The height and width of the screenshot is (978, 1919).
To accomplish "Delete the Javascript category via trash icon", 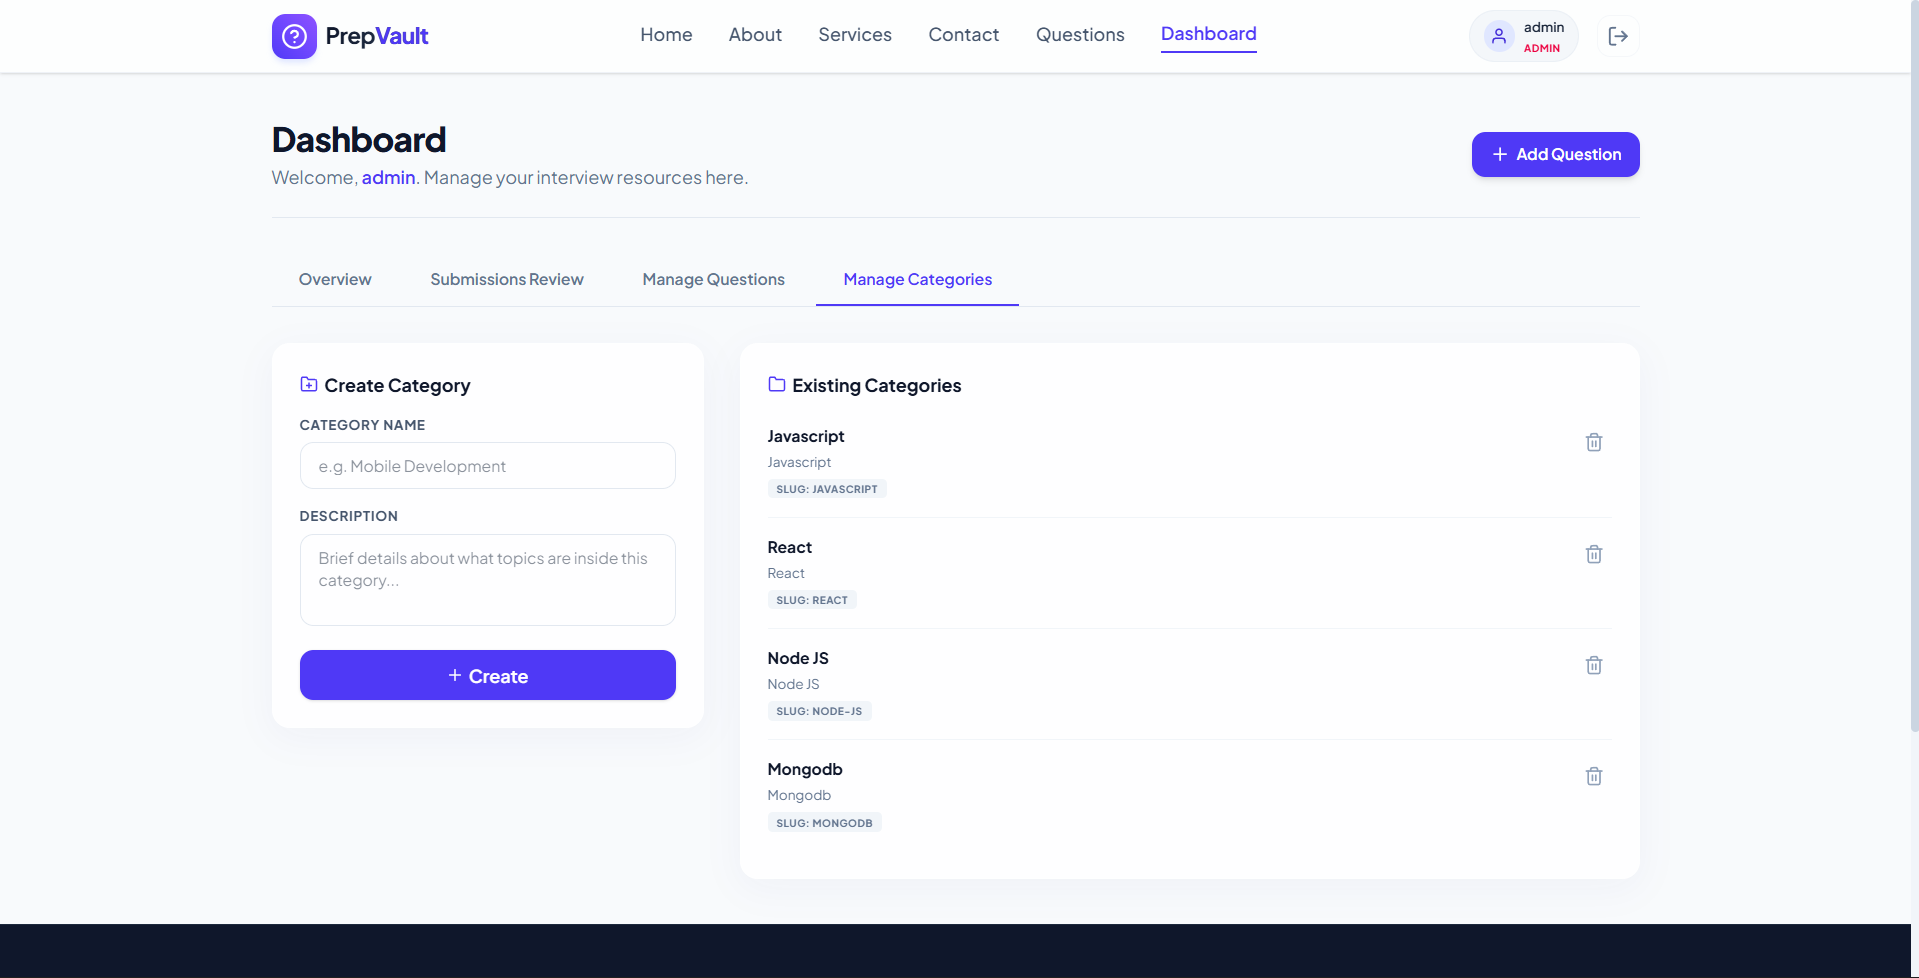I will coord(1594,442).
